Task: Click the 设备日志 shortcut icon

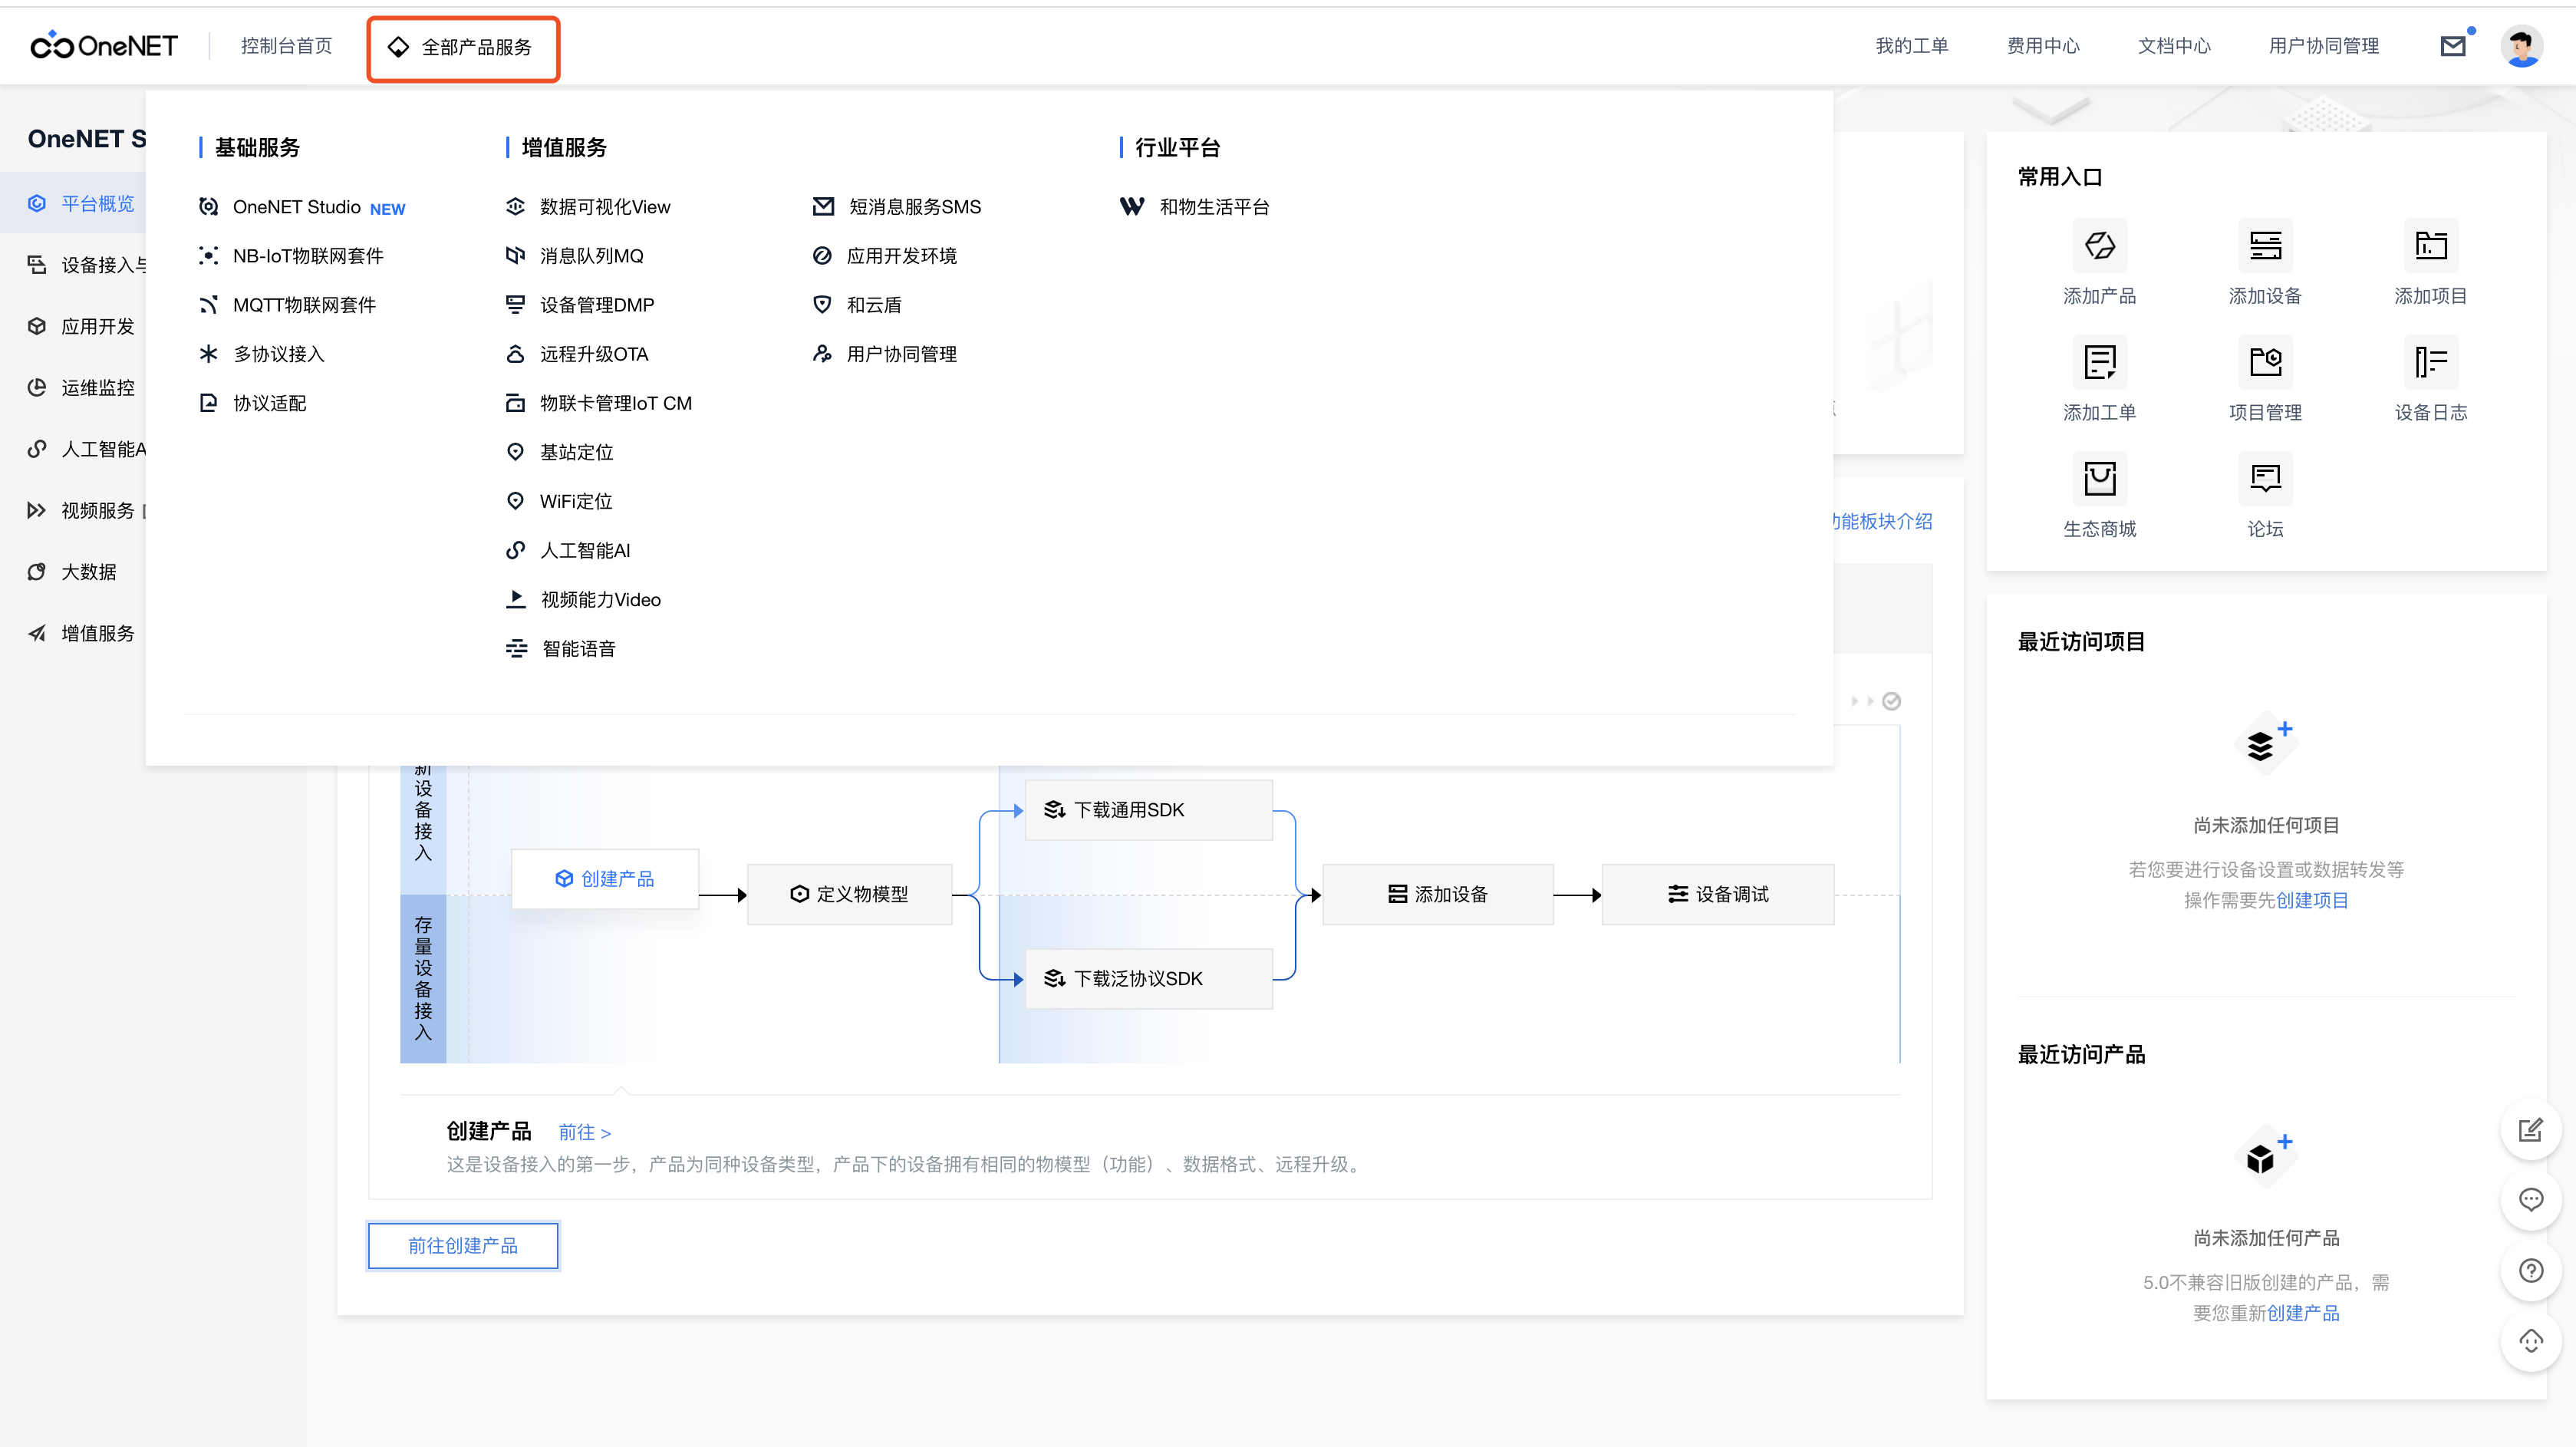Action: (2430, 362)
